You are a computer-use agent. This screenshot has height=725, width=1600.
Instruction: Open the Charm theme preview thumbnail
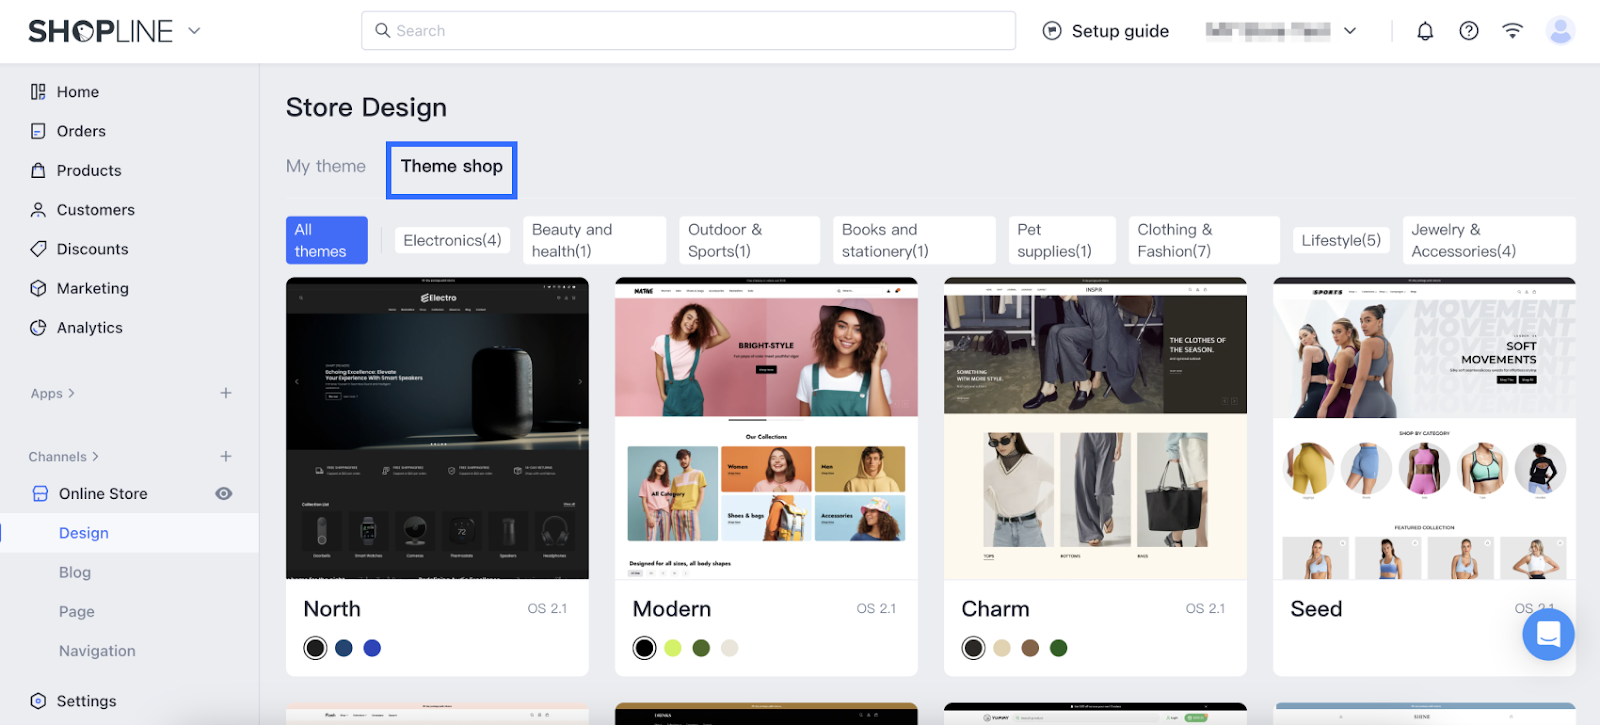pyautogui.click(x=1095, y=429)
